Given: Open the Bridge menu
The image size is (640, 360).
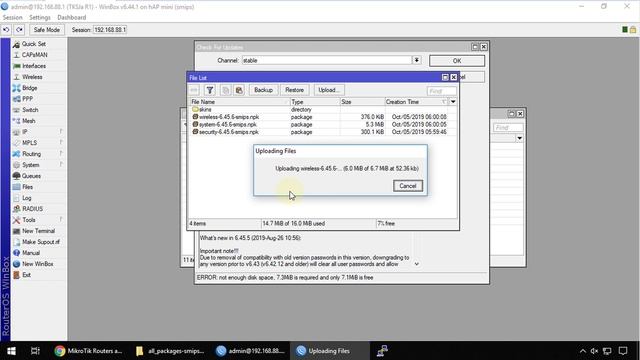Looking at the screenshot, I should [29, 88].
